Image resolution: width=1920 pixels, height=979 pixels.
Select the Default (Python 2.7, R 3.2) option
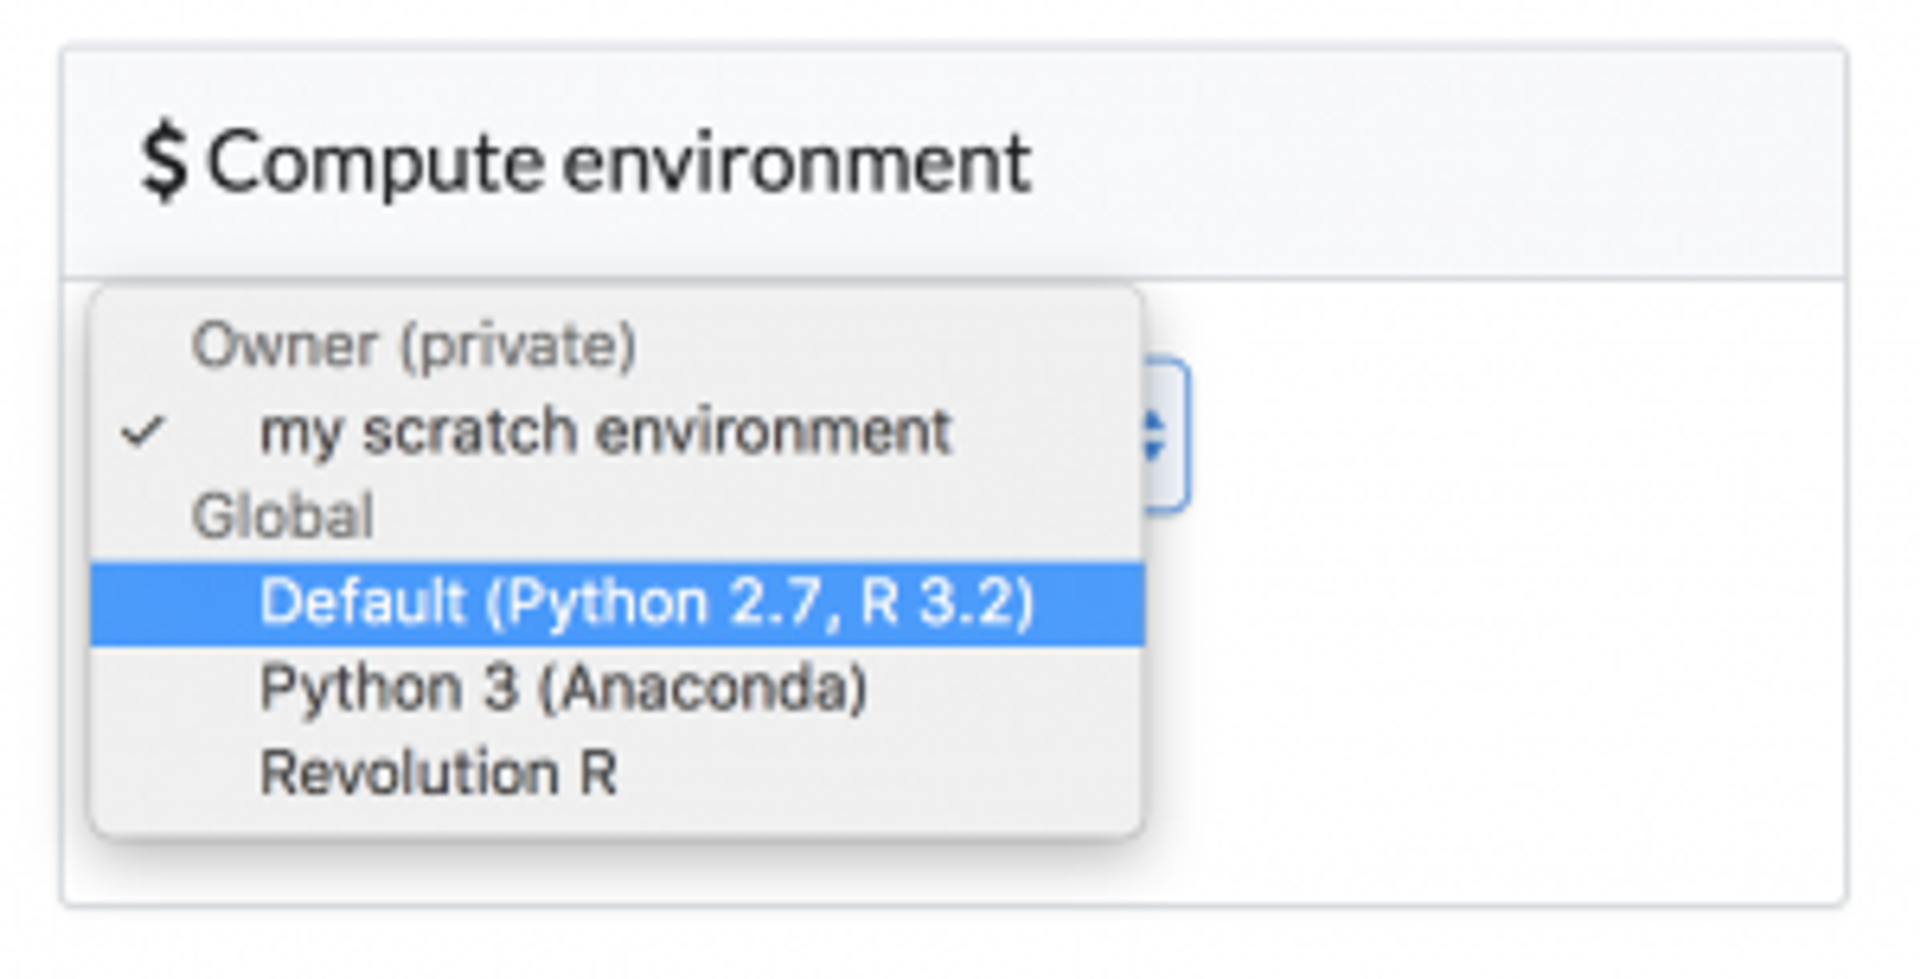point(646,603)
